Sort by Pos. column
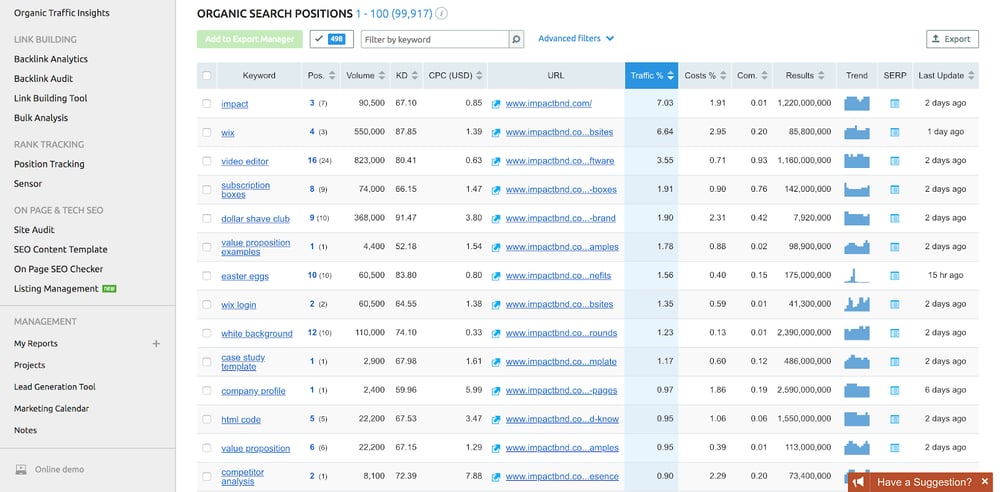This screenshot has height=492, width=1000. tap(321, 75)
